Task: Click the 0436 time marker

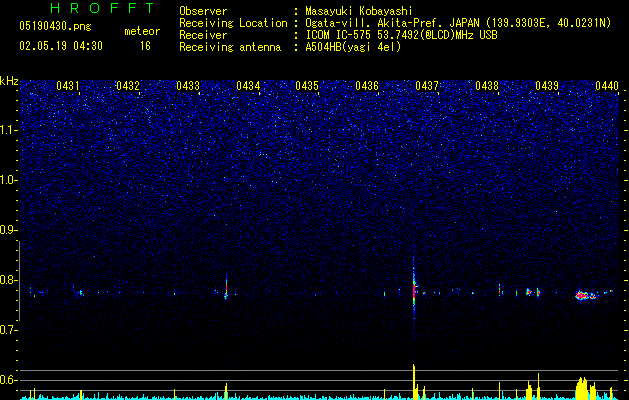Action: [367, 86]
